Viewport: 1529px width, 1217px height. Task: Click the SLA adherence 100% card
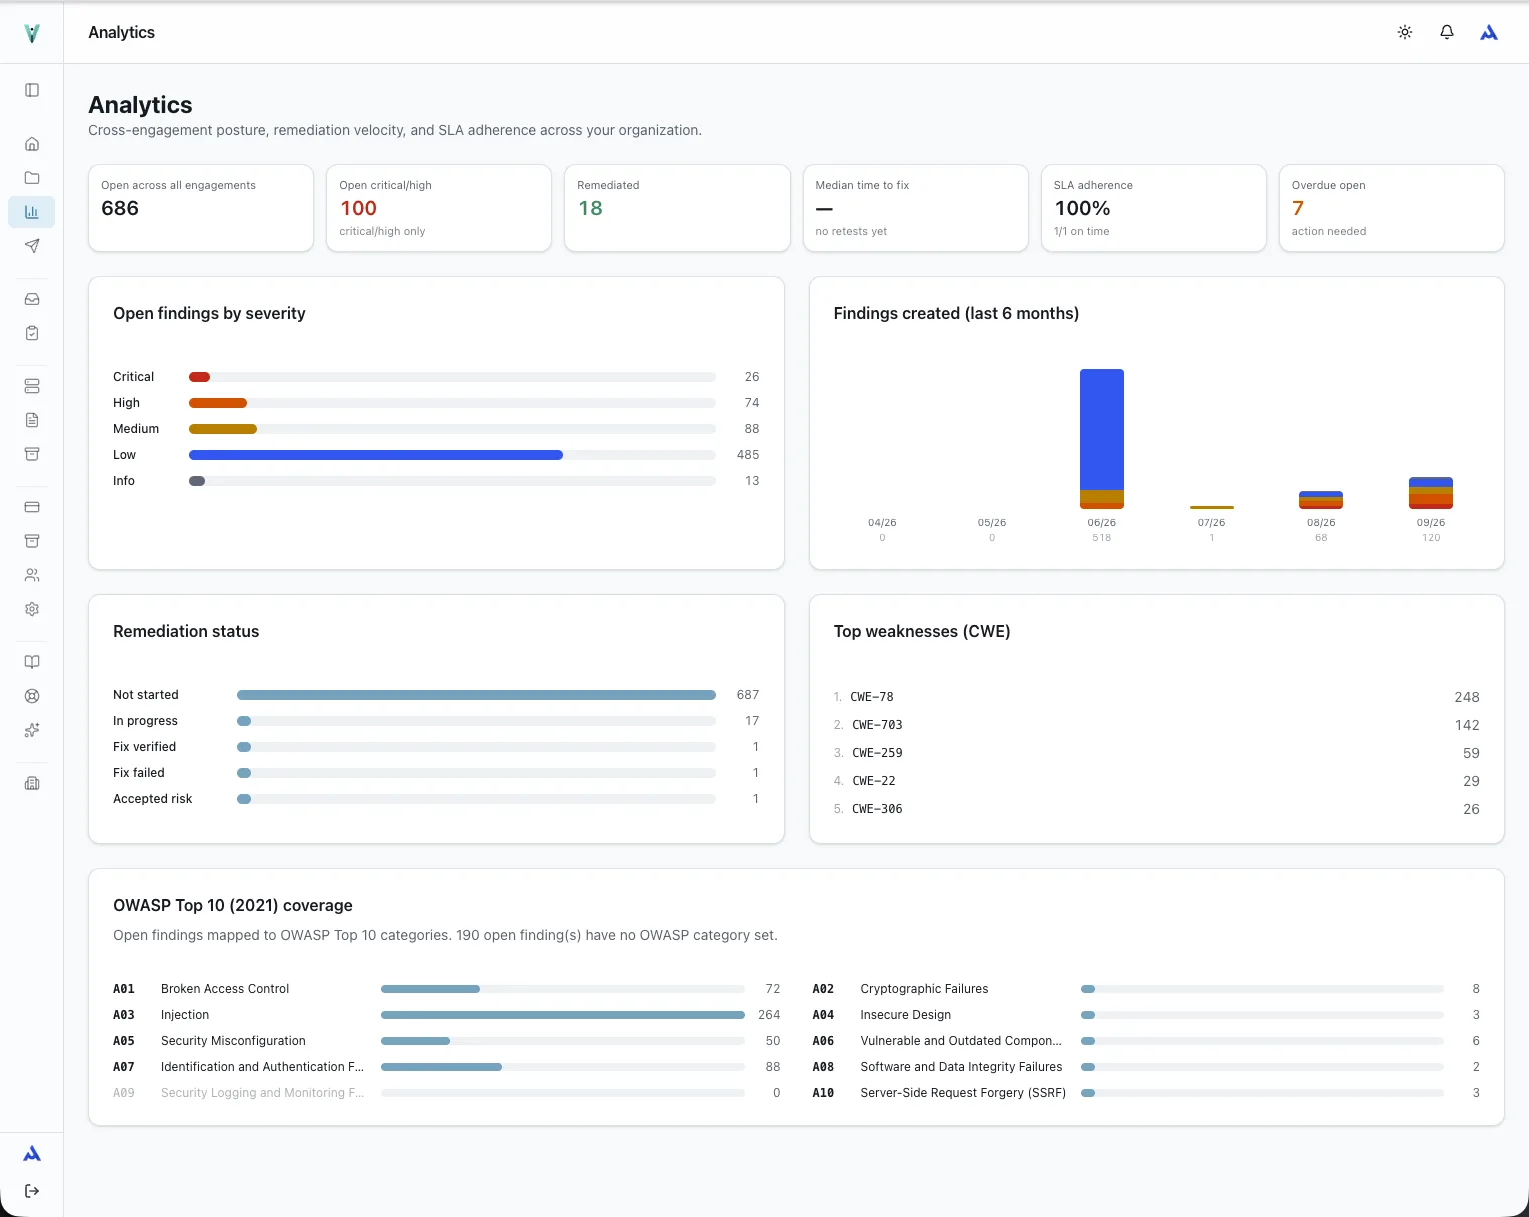coord(1154,208)
